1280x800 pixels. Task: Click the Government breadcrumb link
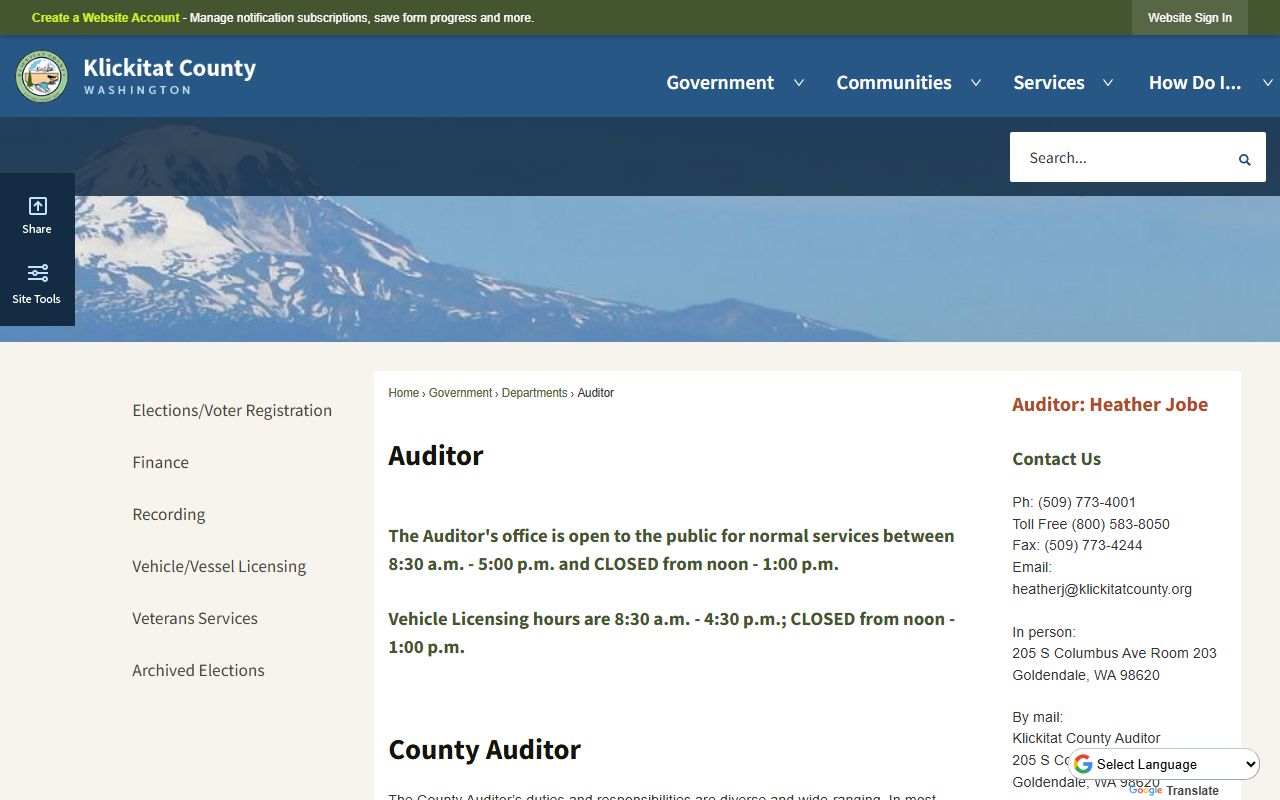pos(460,393)
